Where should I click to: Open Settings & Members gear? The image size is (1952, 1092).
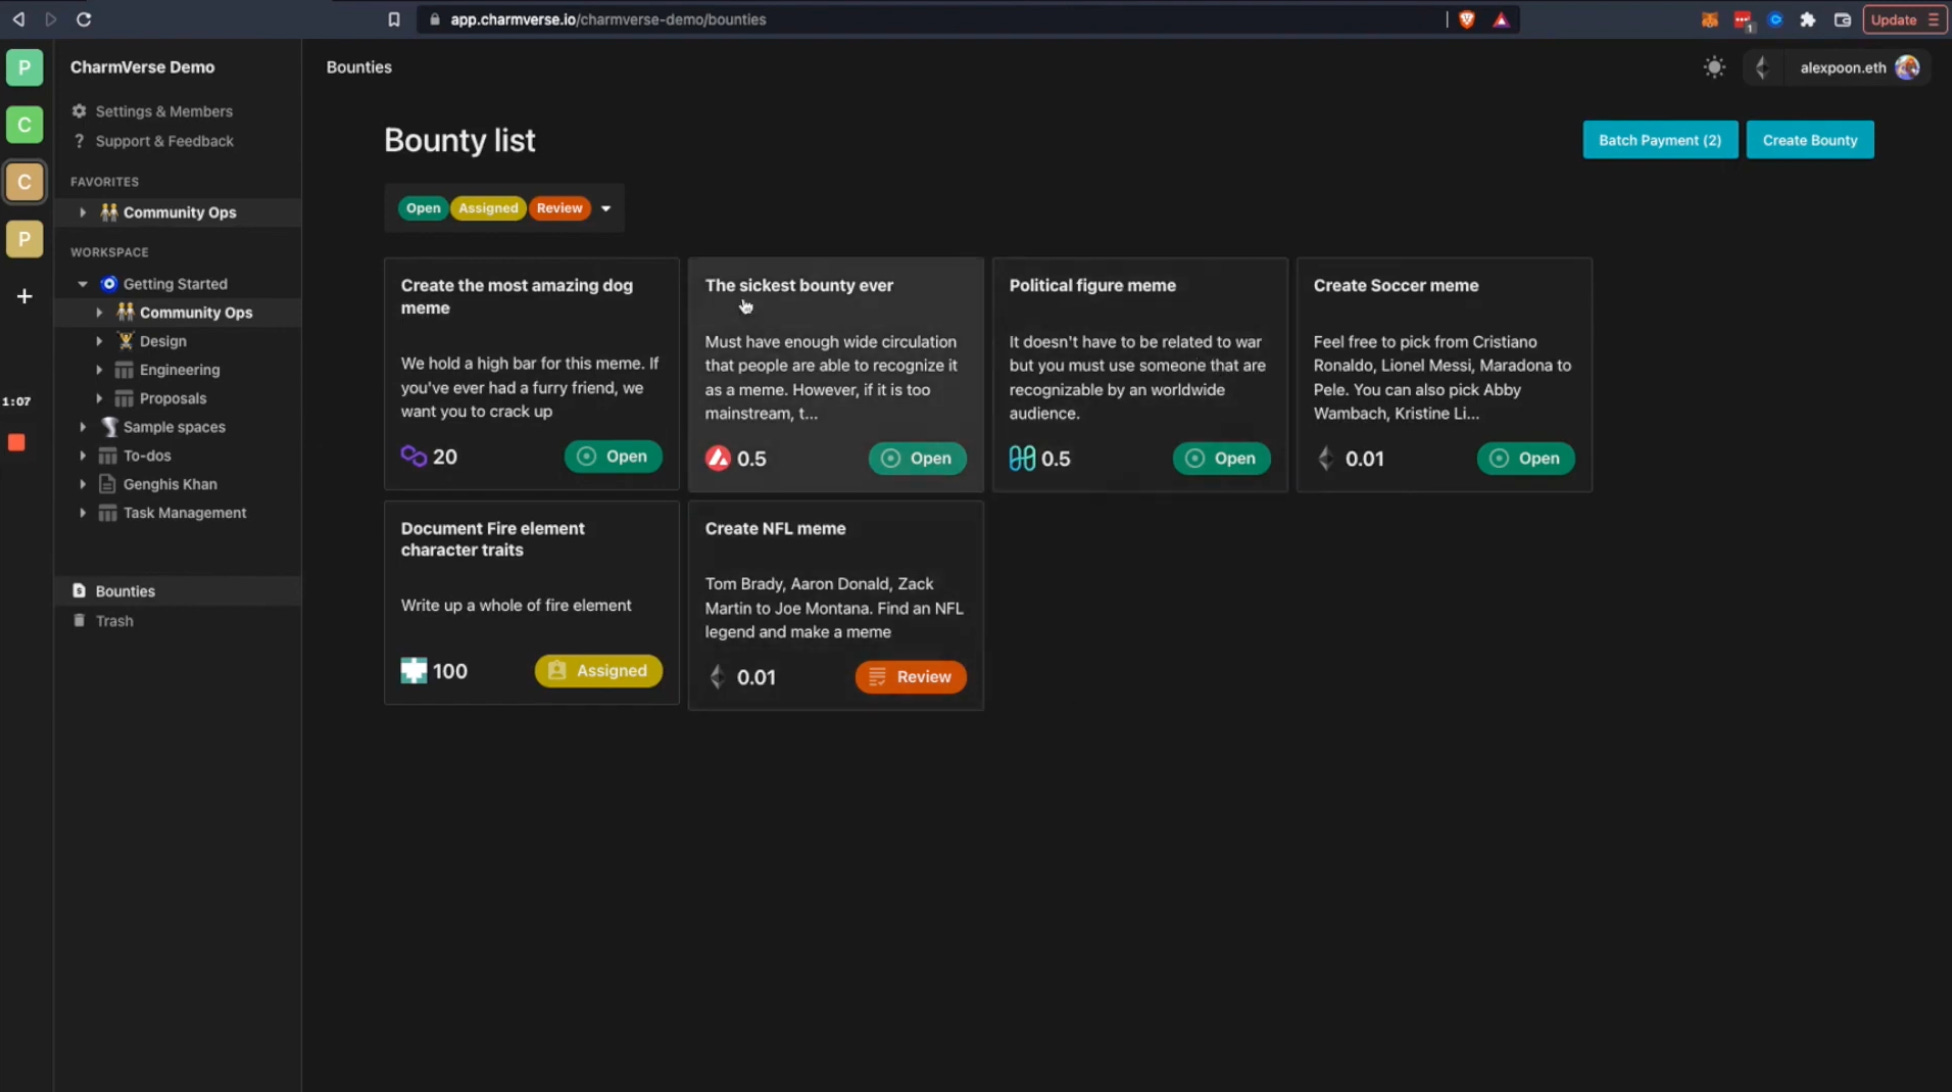pos(79,111)
